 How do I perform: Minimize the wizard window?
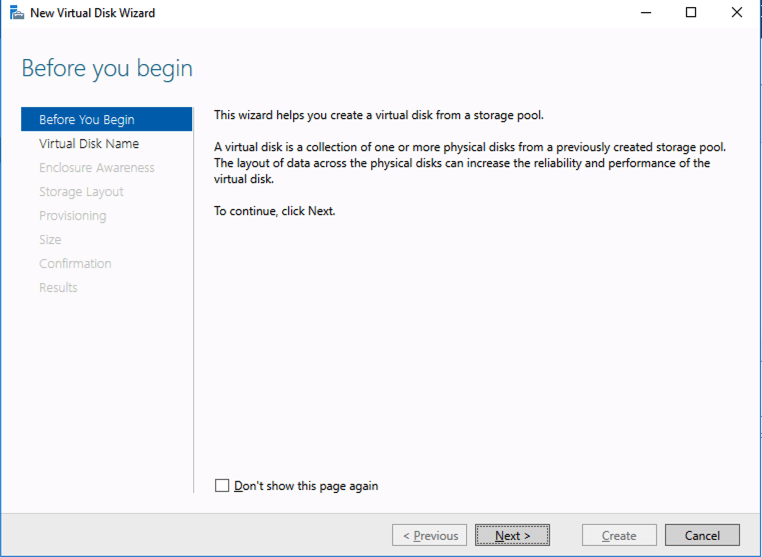pyautogui.click(x=645, y=13)
